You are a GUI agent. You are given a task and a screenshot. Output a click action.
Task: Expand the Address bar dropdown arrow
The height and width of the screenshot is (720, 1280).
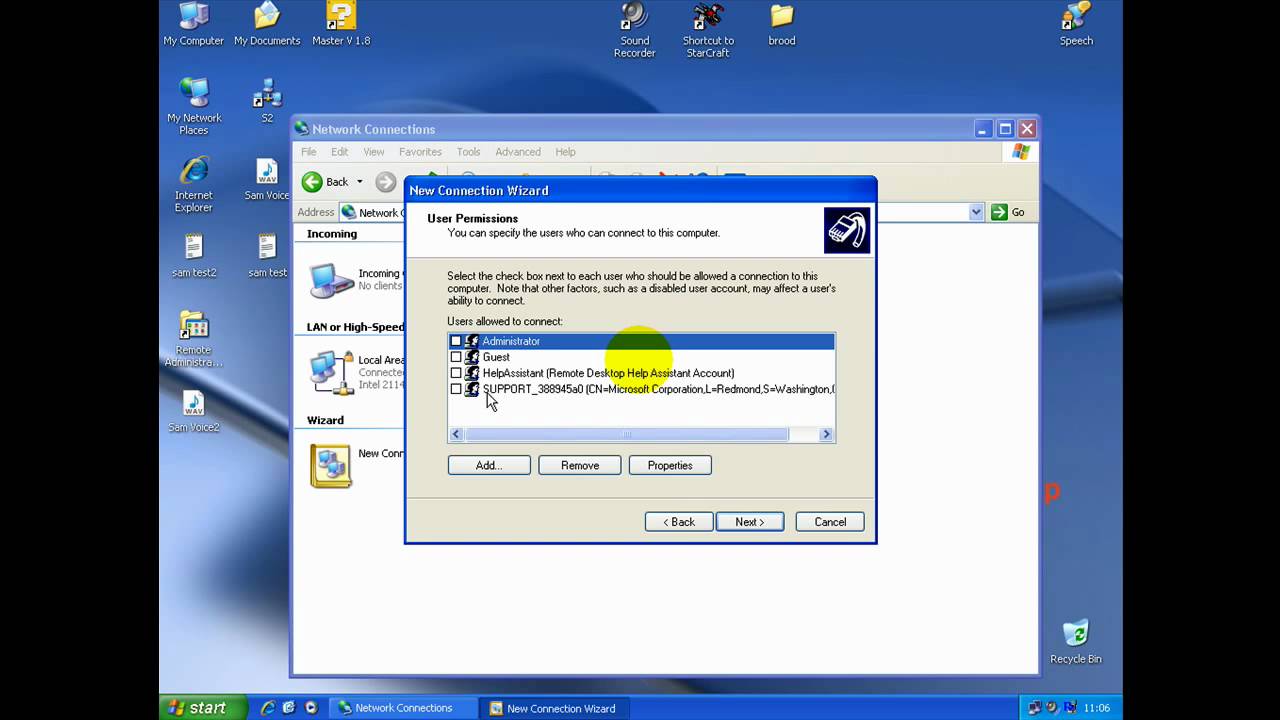click(x=976, y=212)
